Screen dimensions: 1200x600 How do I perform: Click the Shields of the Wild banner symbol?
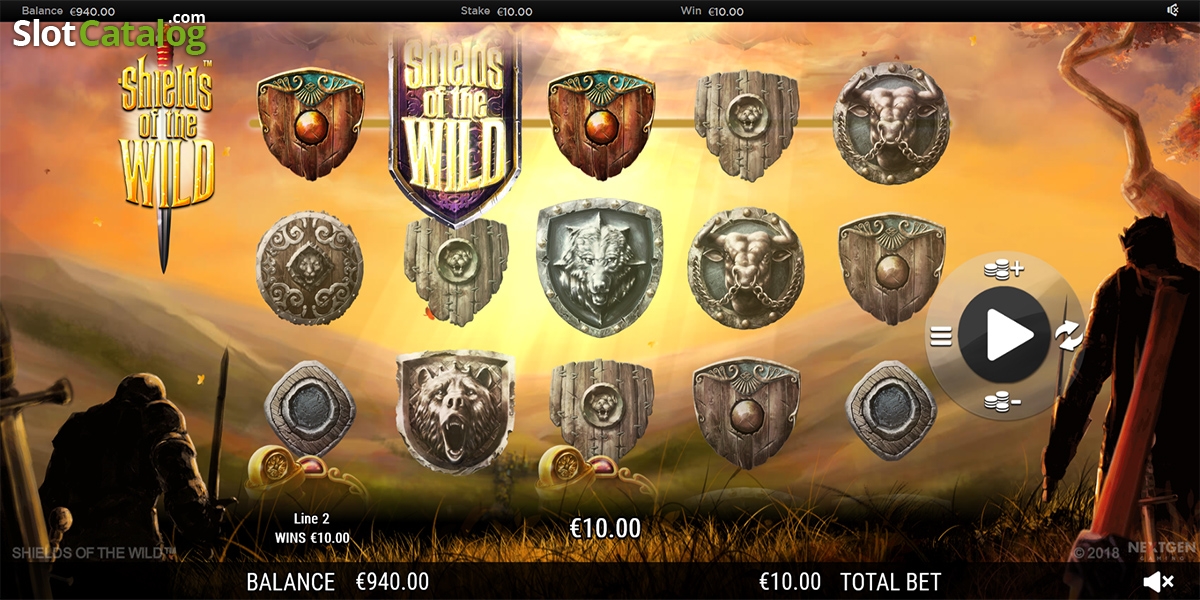click(x=455, y=125)
